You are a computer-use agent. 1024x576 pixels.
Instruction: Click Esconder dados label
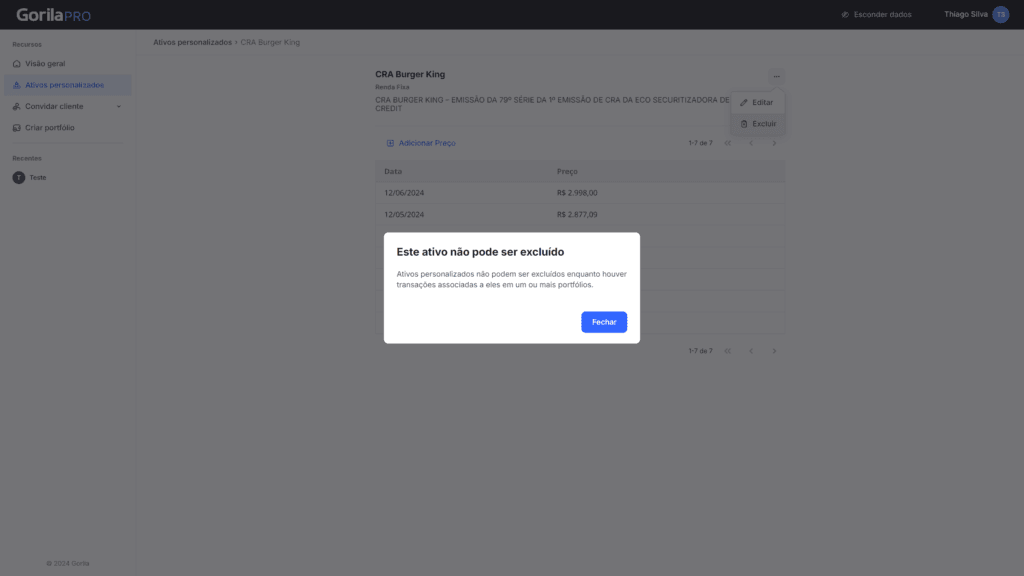coord(882,14)
